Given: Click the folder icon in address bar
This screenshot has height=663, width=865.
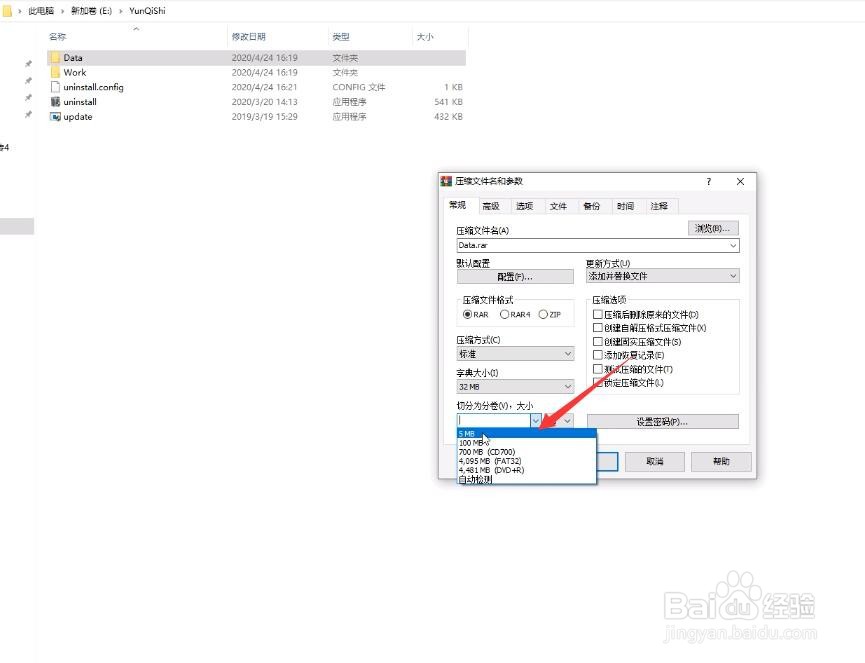Looking at the screenshot, I should 7,10.
